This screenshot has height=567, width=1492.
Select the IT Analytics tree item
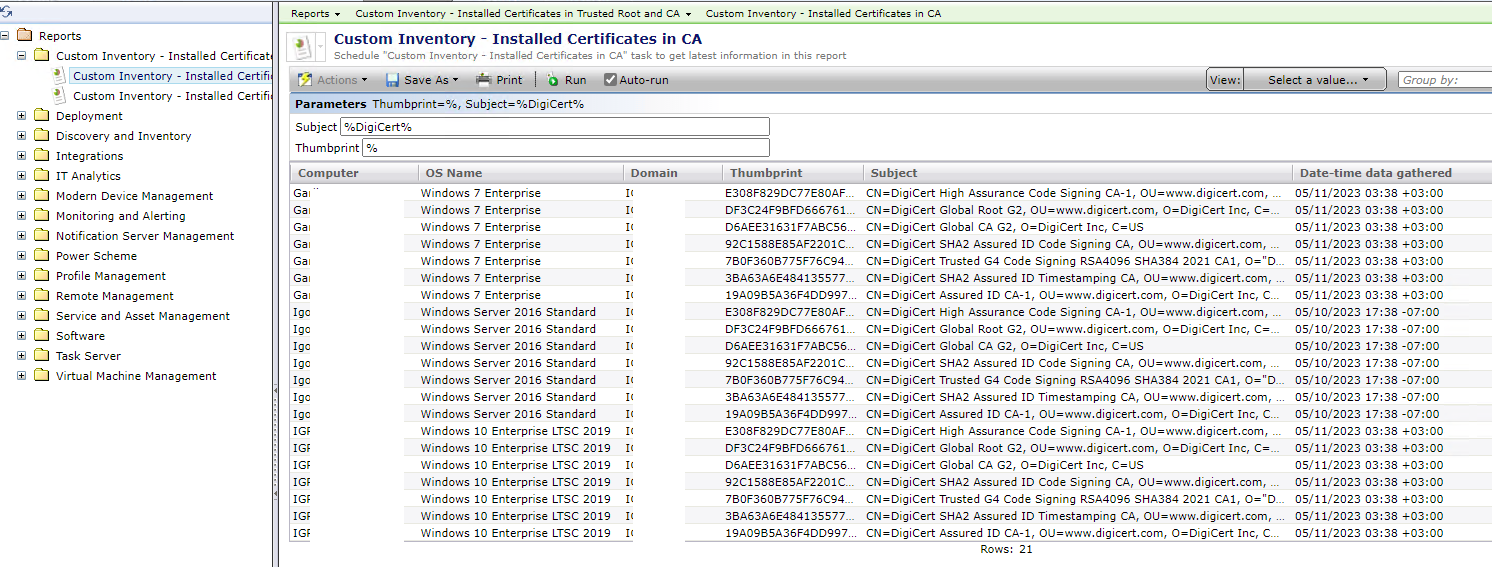click(x=88, y=176)
